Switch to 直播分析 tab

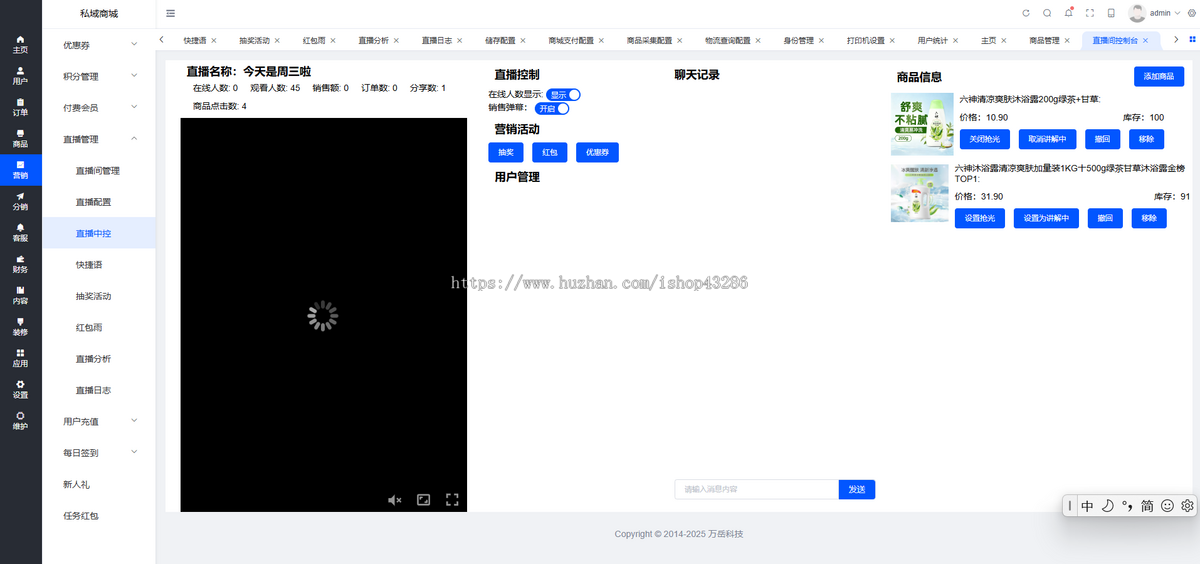[x=373, y=41]
